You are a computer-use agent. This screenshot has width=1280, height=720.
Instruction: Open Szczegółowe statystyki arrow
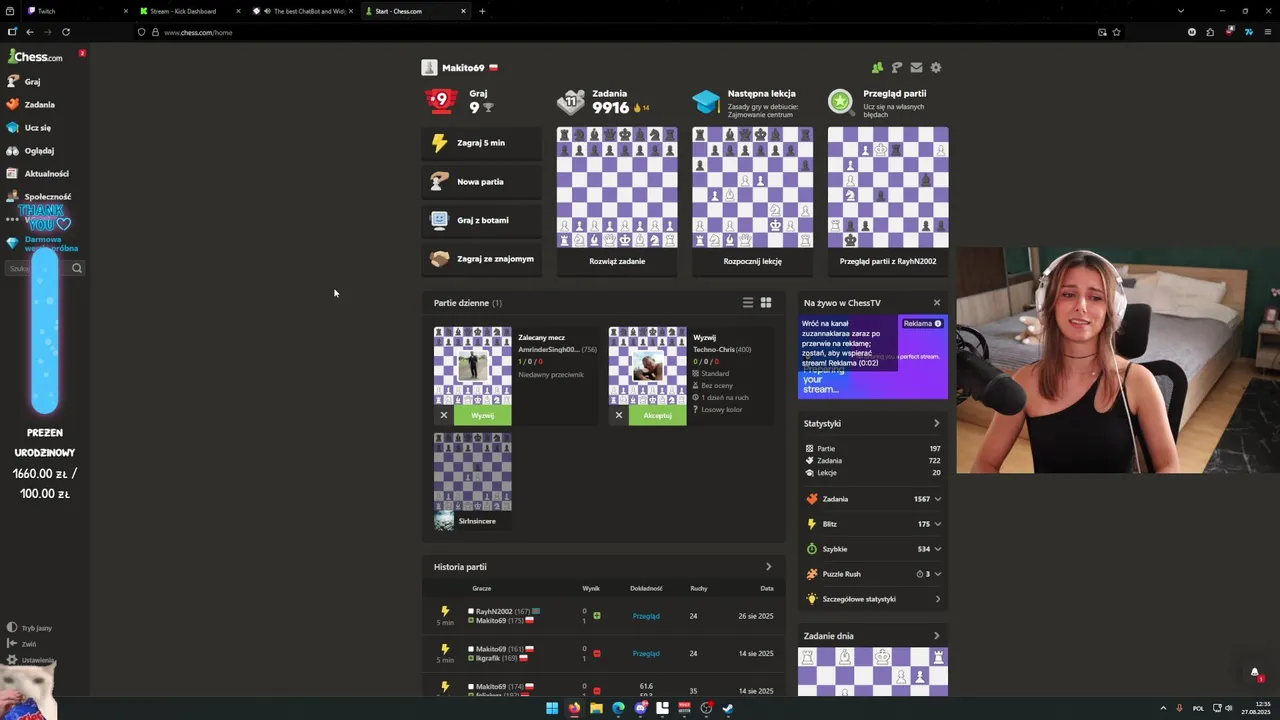pos(937,599)
